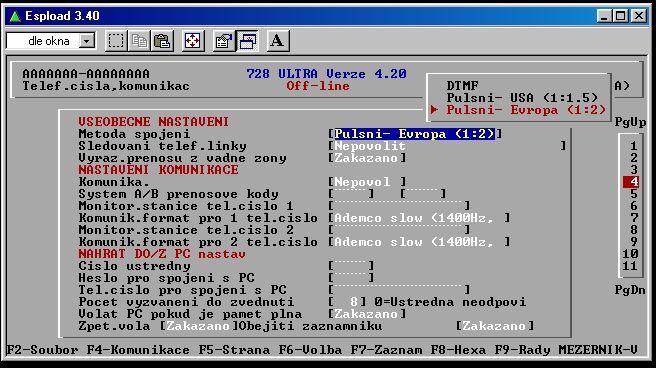Choose Pulsni- USA (1:1.5) option
The width and height of the screenshot is (656, 368).
(x=522, y=98)
